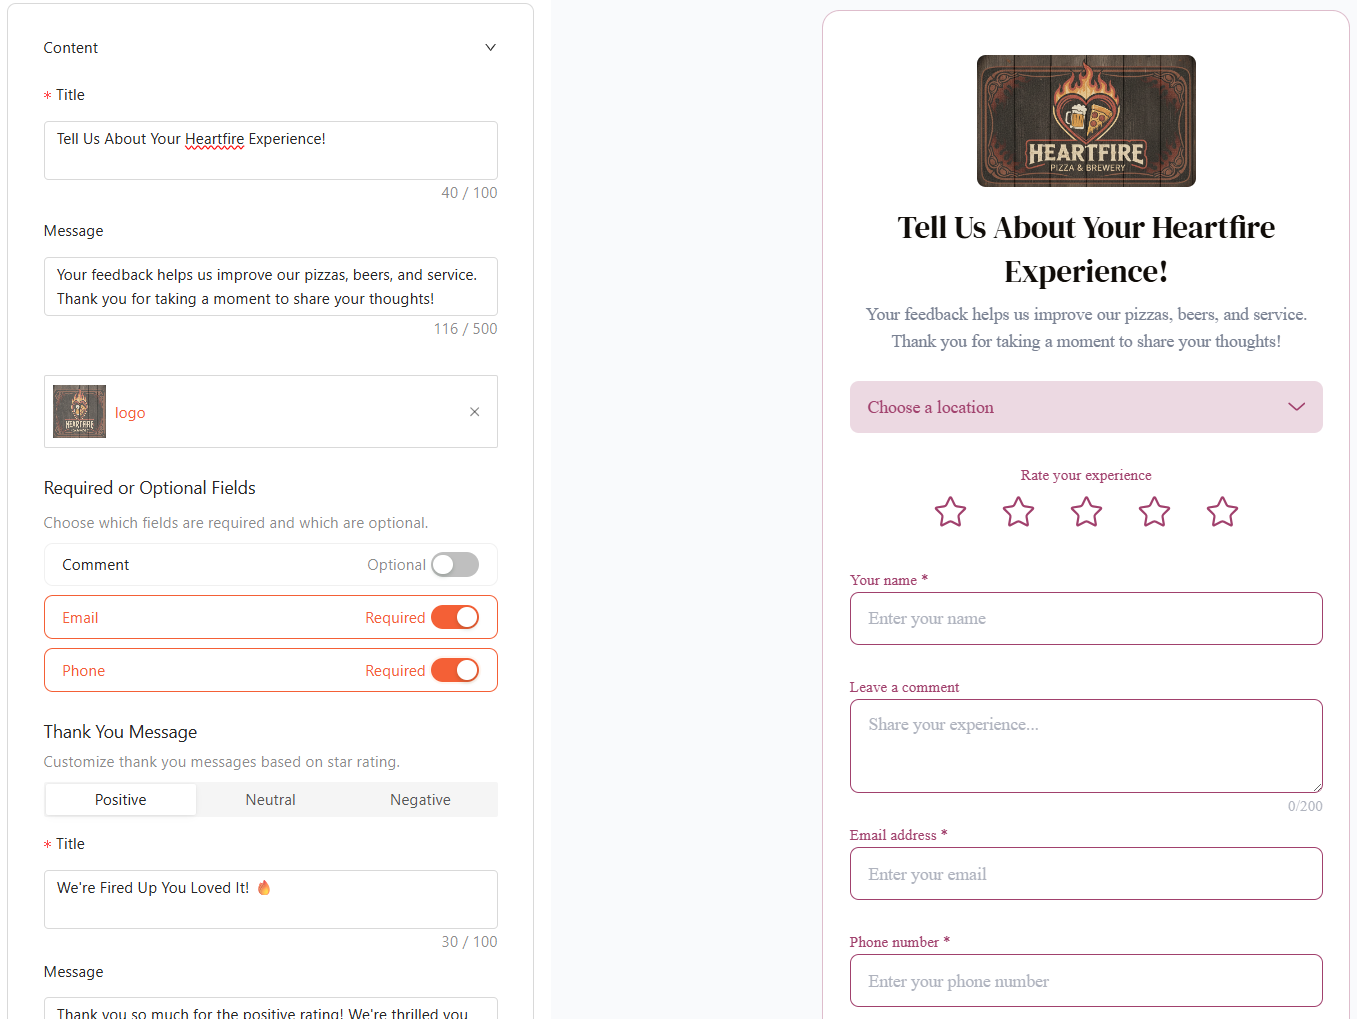This screenshot has width=1357, height=1019.
Task: Select the fourth rating star
Action: [x=1154, y=512]
